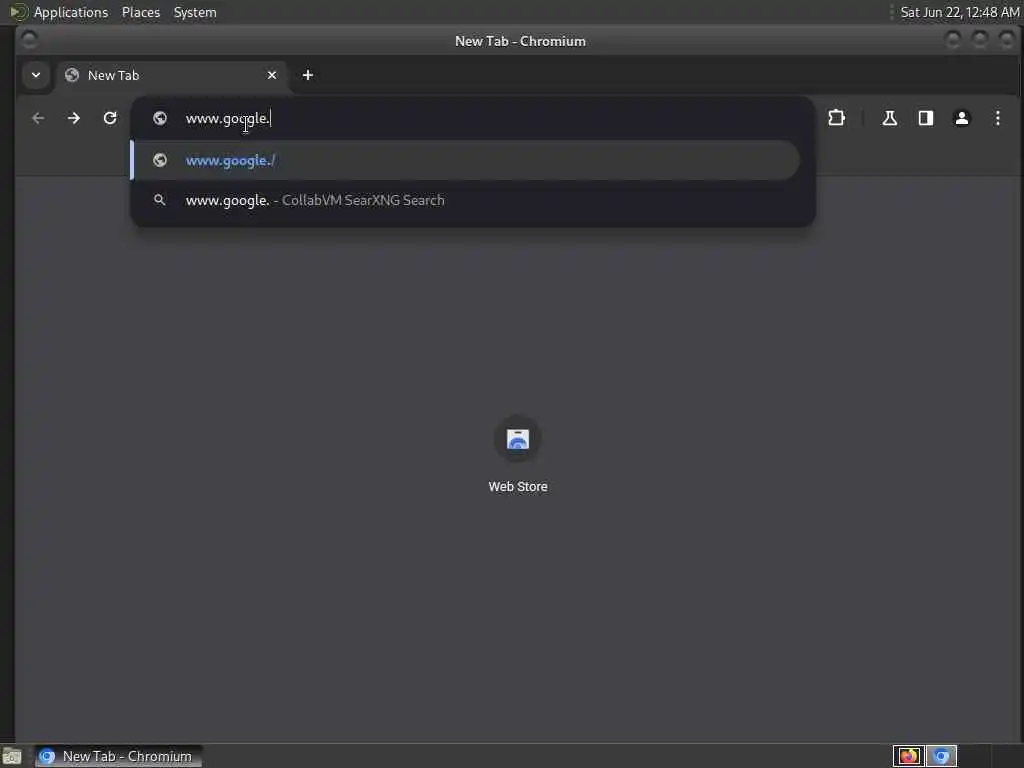Image resolution: width=1024 pixels, height=768 pixels.
Task: Open a new tab with plus button
Action: point(308,75)
